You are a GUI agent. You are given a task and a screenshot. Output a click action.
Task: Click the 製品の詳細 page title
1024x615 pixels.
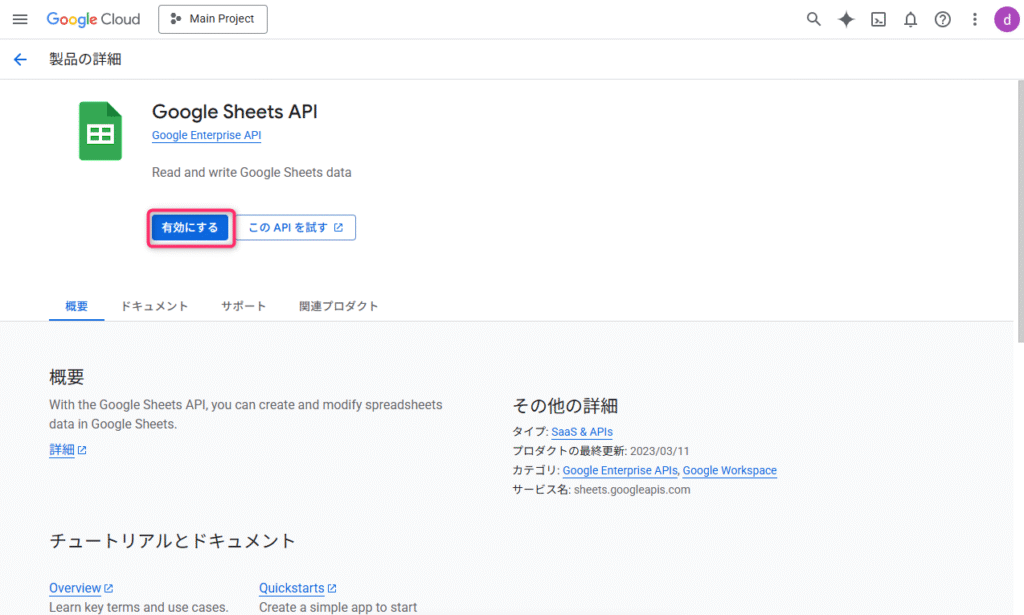pos(85,59)
